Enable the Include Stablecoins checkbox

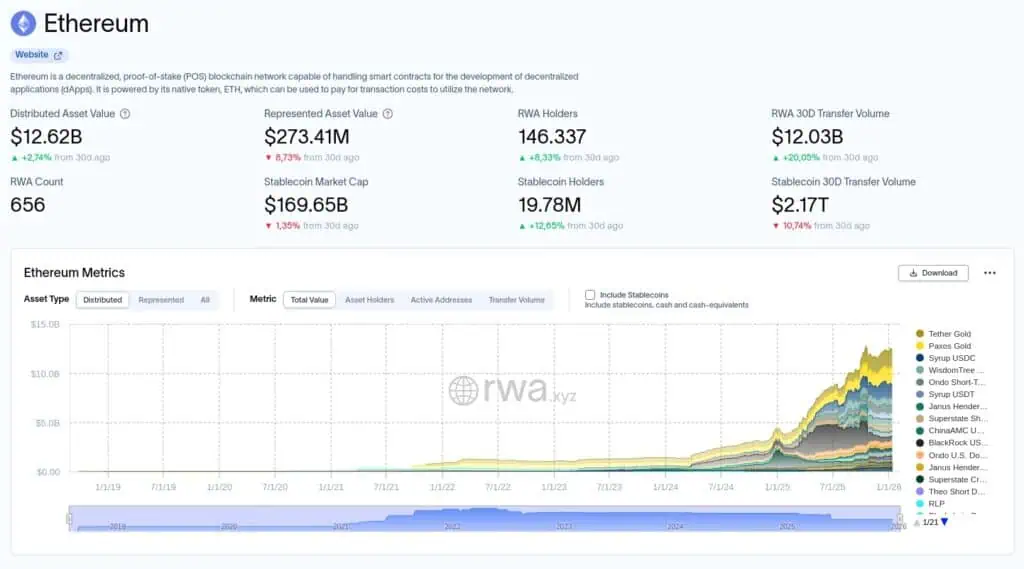click(590, 295)
